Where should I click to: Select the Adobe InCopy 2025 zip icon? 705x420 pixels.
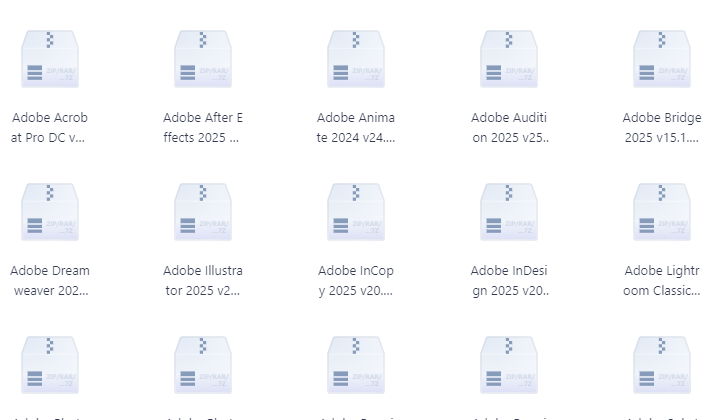point(356,213)
